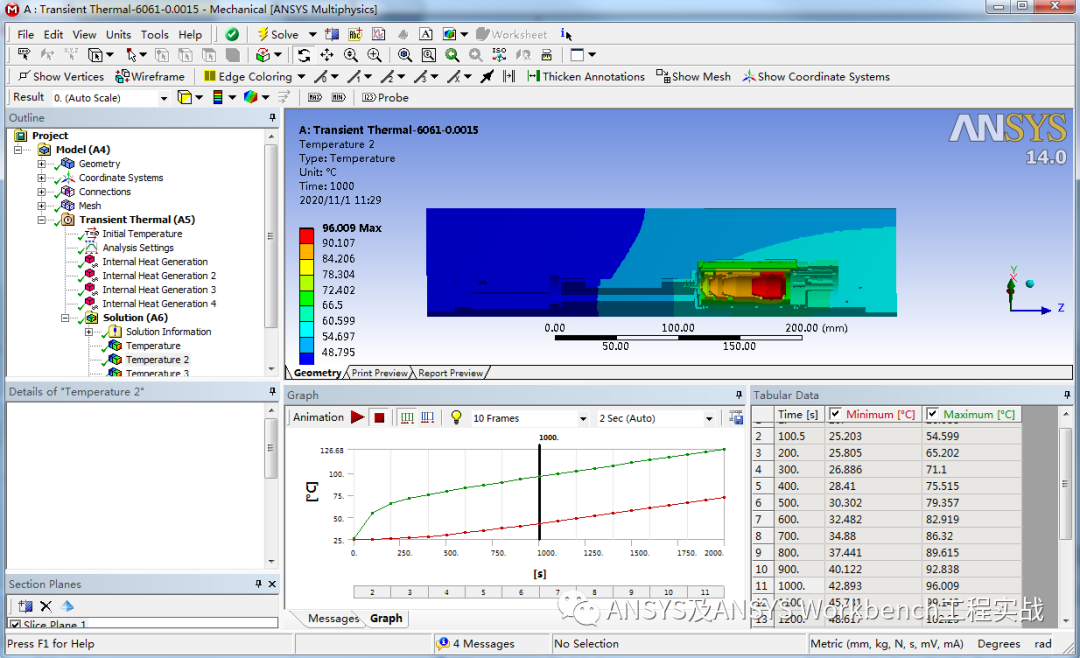Click the distributed frames icon in Graph toolbar

(407, 418)
